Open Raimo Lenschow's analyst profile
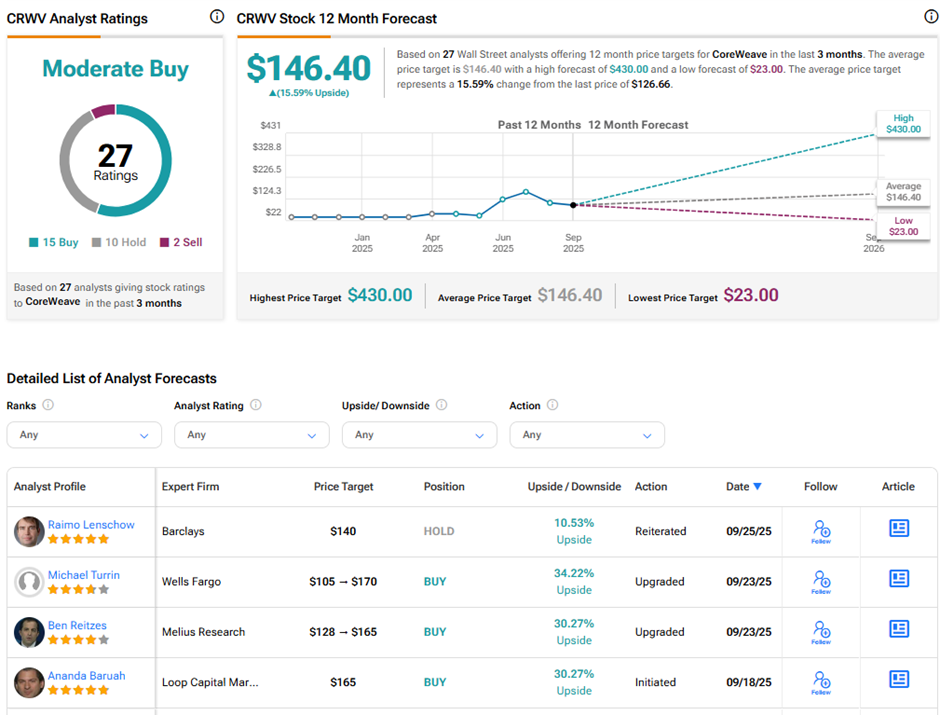This screenshot has height=715, width=940. pos(91,524)
